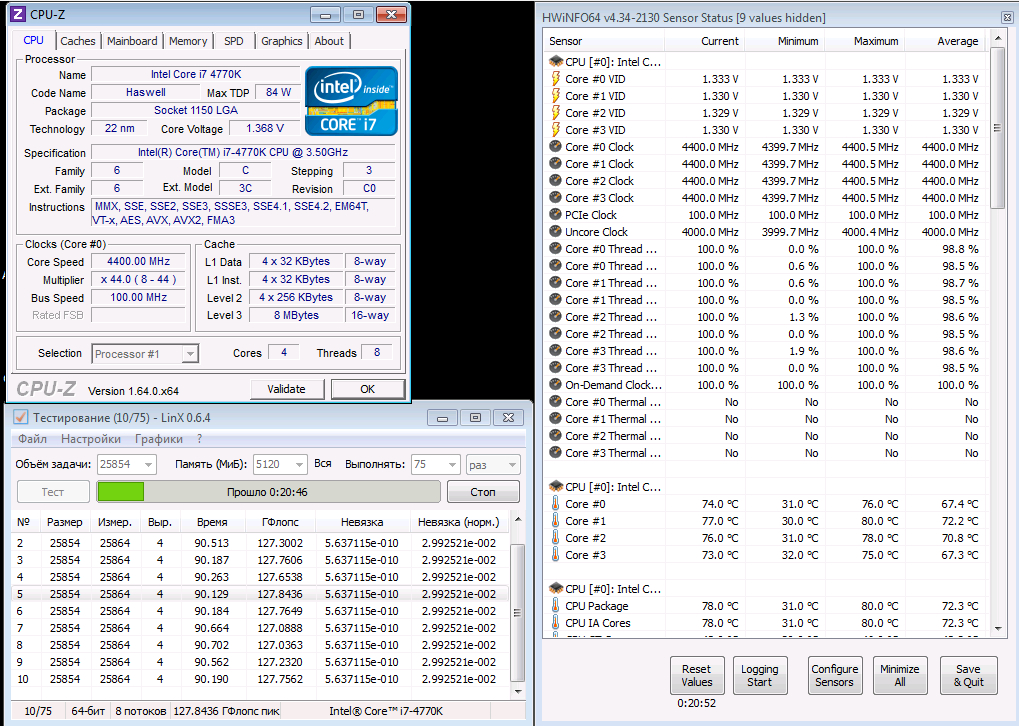Click the Average column header in HWiNFO64
The image size is (1019, 726).
pyautogui.click(x=946, y=41)
